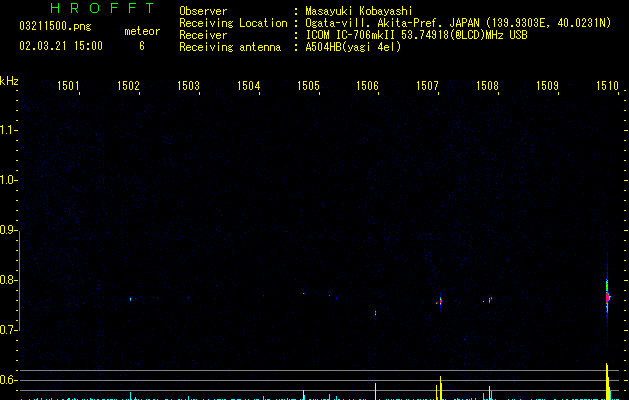629x400 pixels.
Task: Select the ICOM IC-706mkII receiver description
Action: (416, 35)
